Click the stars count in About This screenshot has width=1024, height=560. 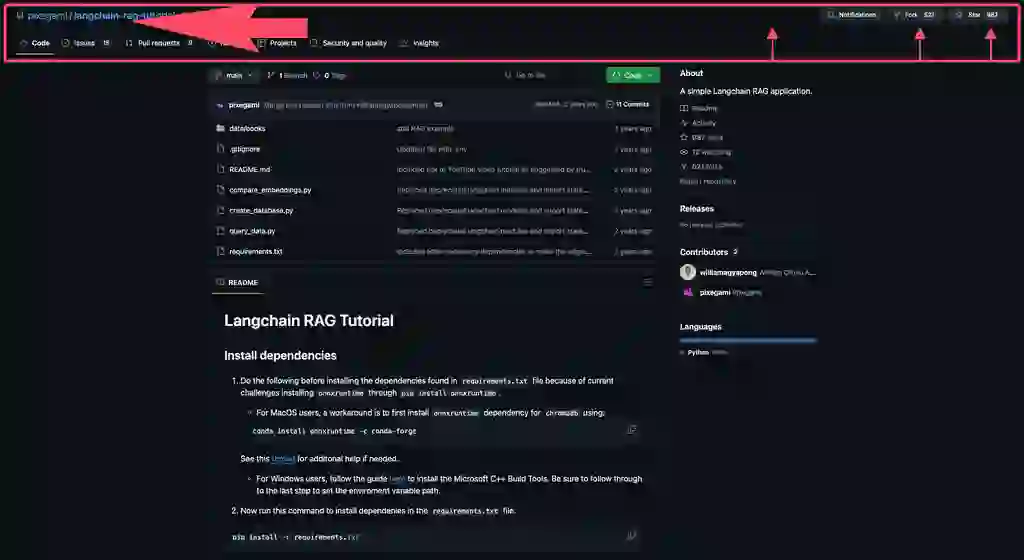[701, 138]
